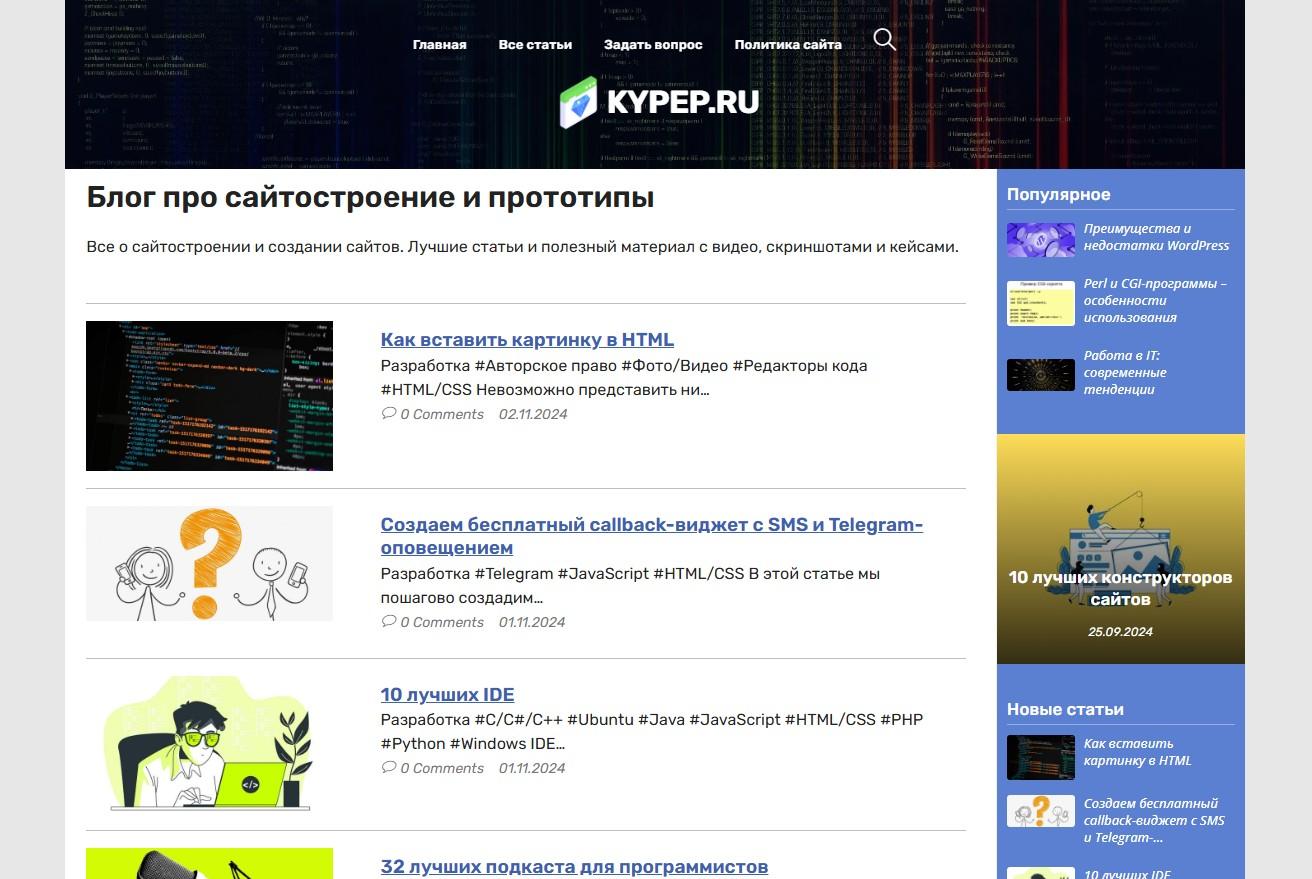Open Политика сайта menu link
The width and height of the screenshot is (1312, 879).
(x=788, y=45)
